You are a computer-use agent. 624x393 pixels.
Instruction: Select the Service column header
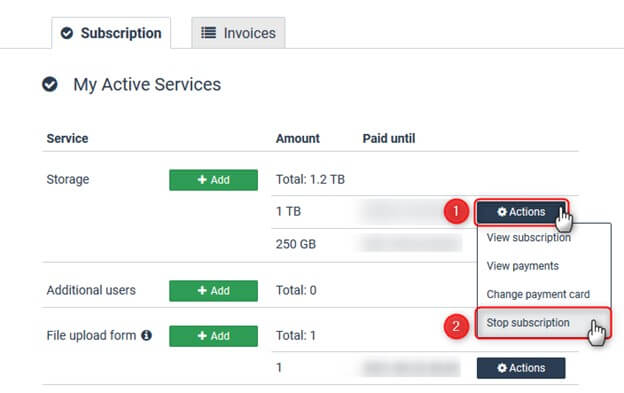click(x=67, y=138)
